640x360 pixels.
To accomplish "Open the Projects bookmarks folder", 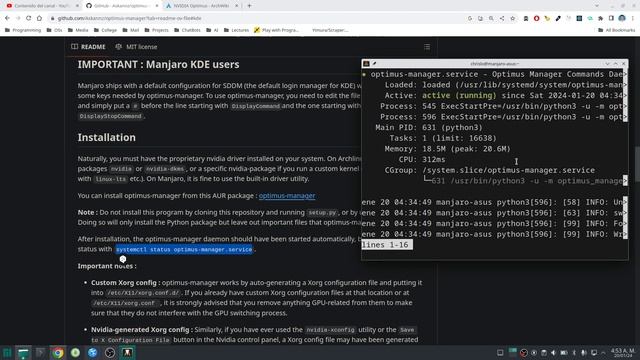I will click(x=156, y=30).
